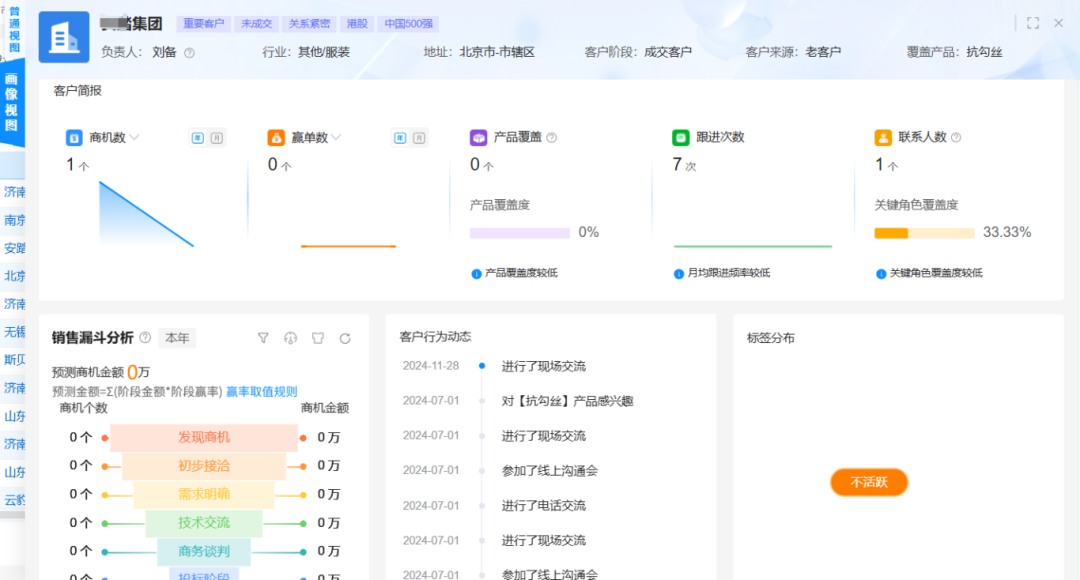Toggle the blue chart view beside 商机数
The width and height of the screenshot is (1080, 580).
197,137
